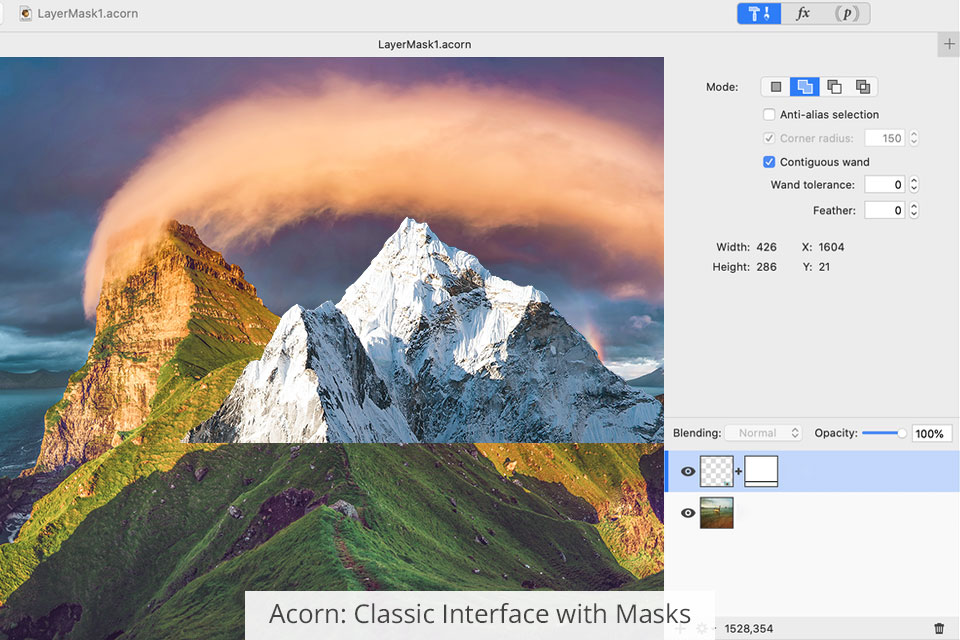960x640 pixels.
Task: Select the transparent layer thumbnail
Action: (716, 472)
